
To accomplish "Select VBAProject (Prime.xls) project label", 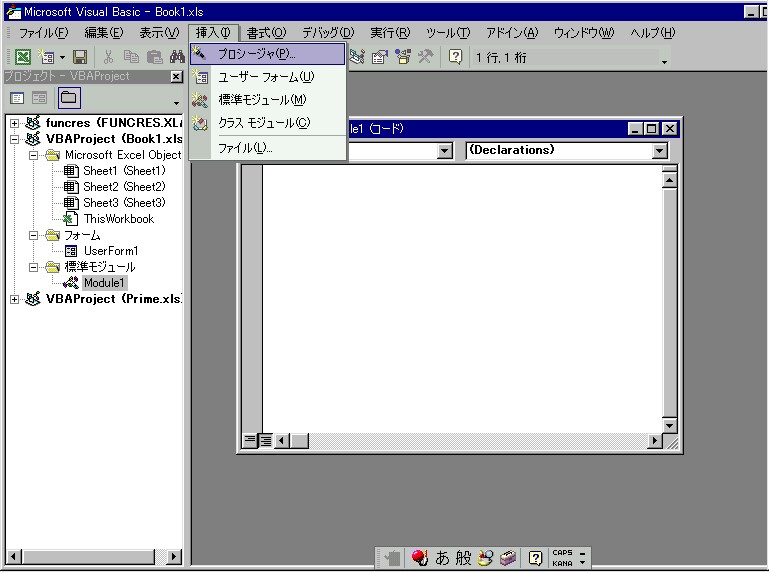I will (x=114, y=299).
